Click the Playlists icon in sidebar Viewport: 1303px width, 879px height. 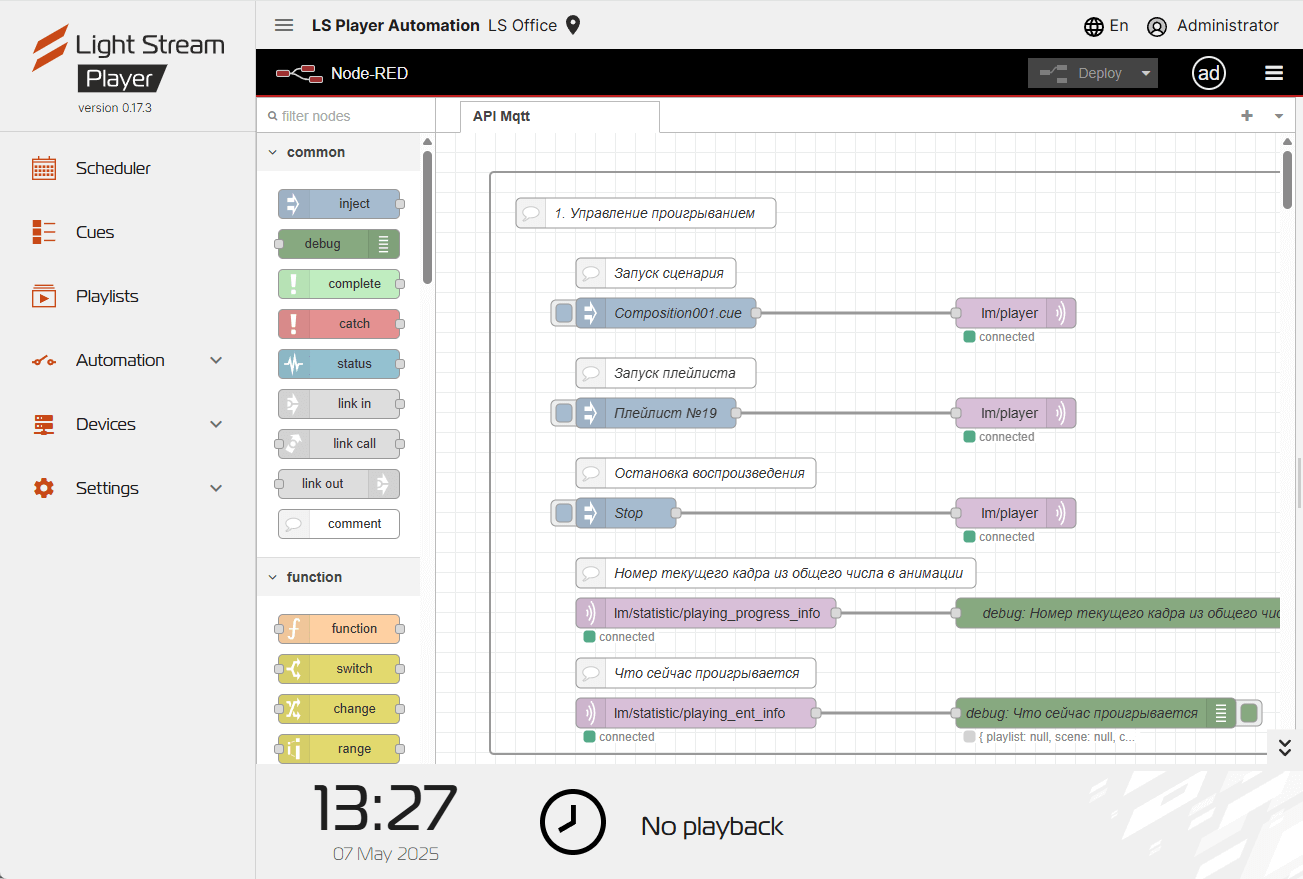pyautogui.click(x=44, y=296)
